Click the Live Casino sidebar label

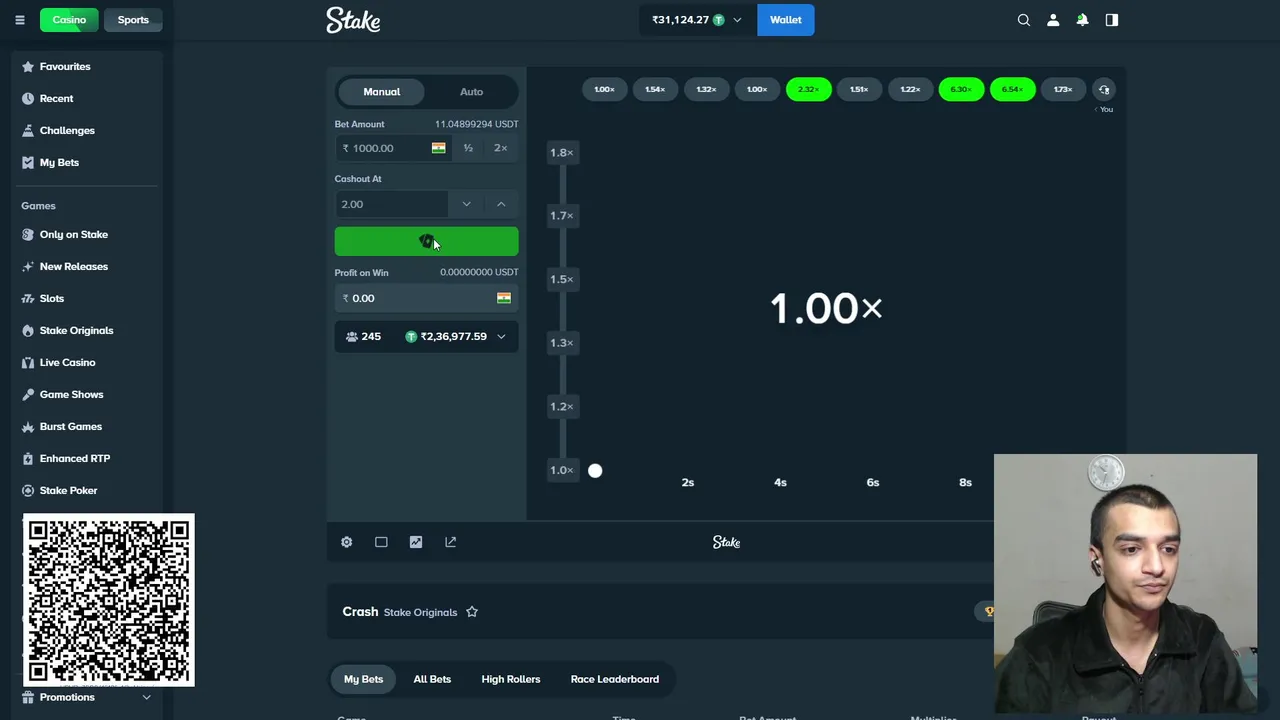[67, 362]
